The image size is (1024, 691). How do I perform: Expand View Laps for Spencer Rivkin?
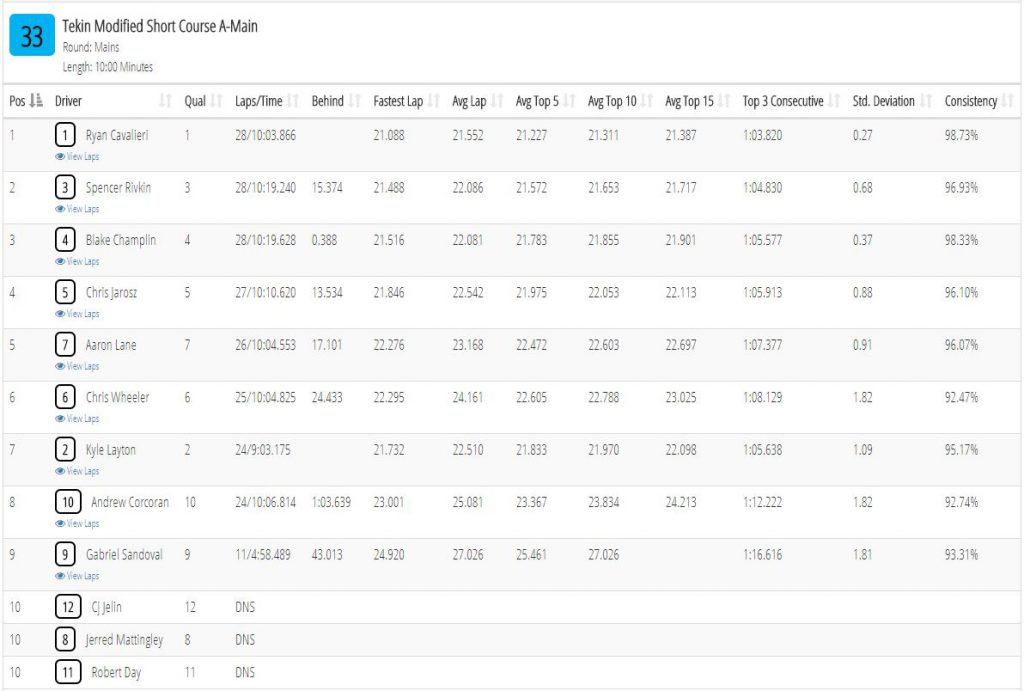pyautogui.click(x=77, y=209)
